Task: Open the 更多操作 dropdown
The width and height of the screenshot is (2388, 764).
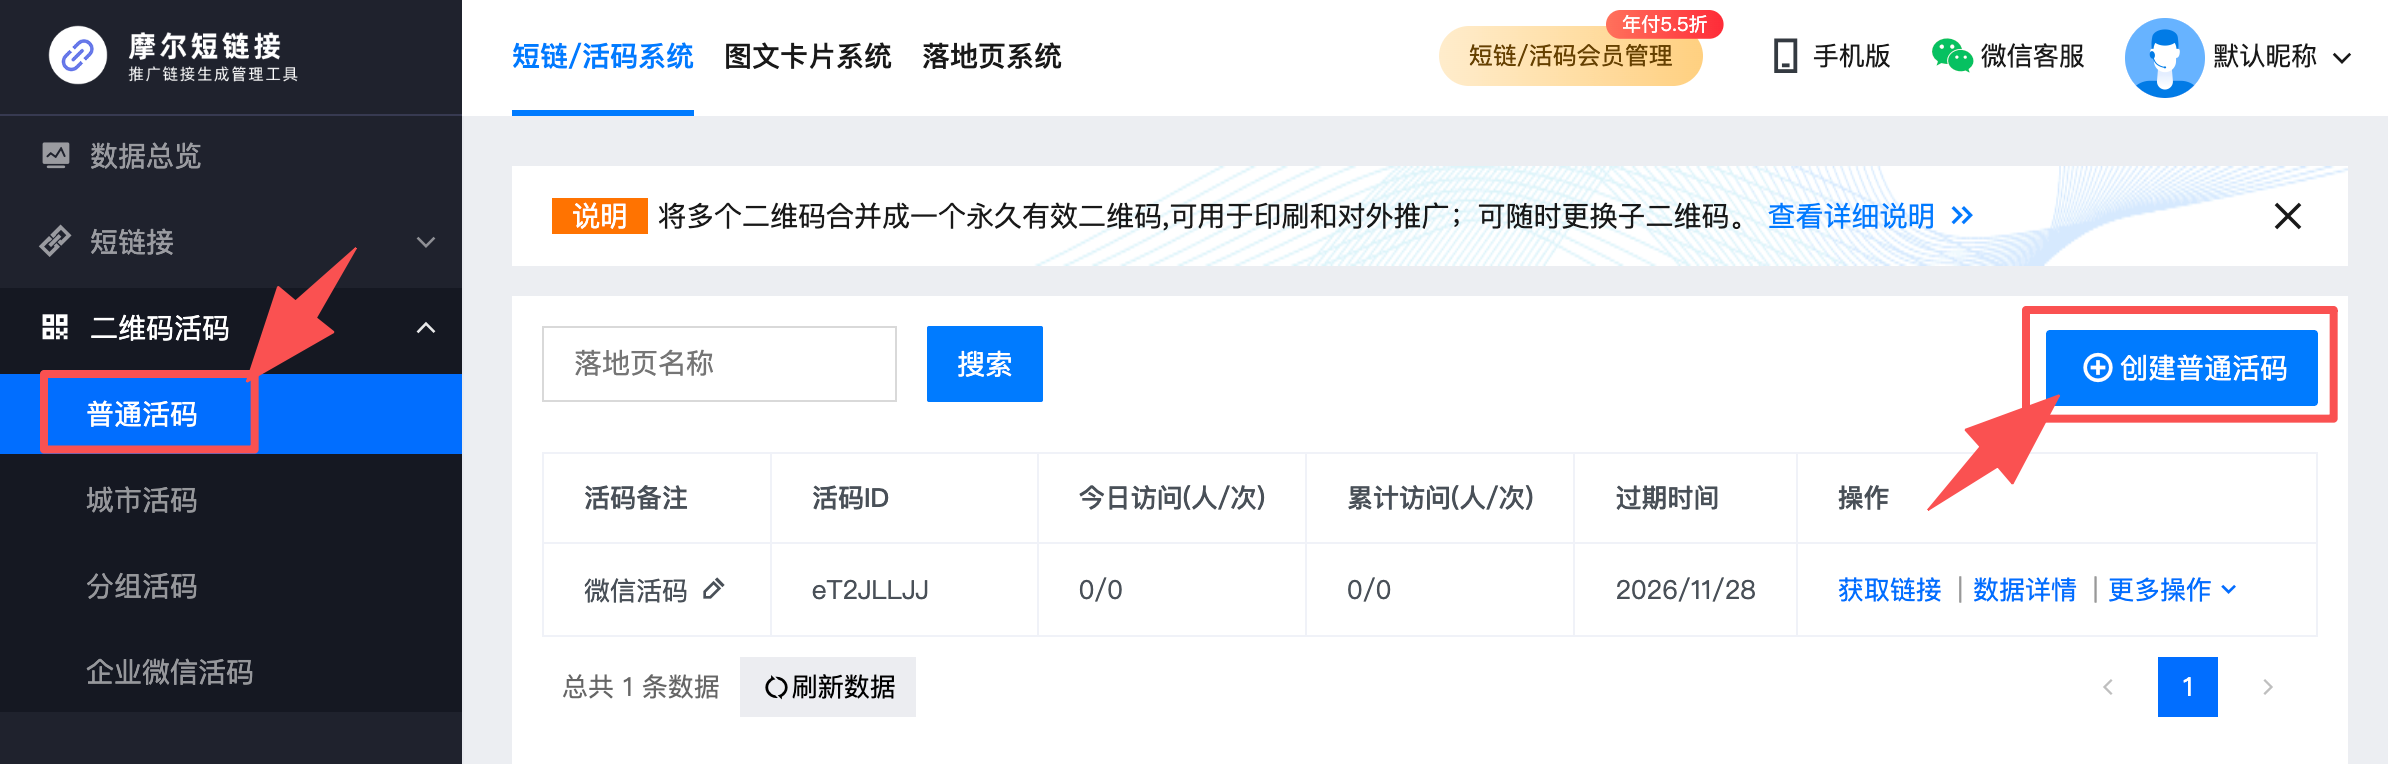Action: [x=2171, y=590]
